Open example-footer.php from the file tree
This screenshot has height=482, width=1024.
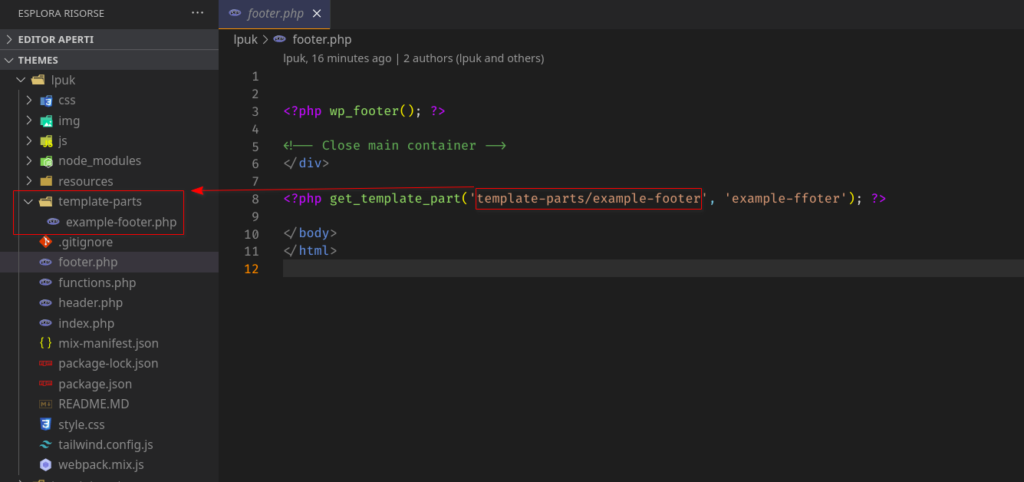coord(120,222)
